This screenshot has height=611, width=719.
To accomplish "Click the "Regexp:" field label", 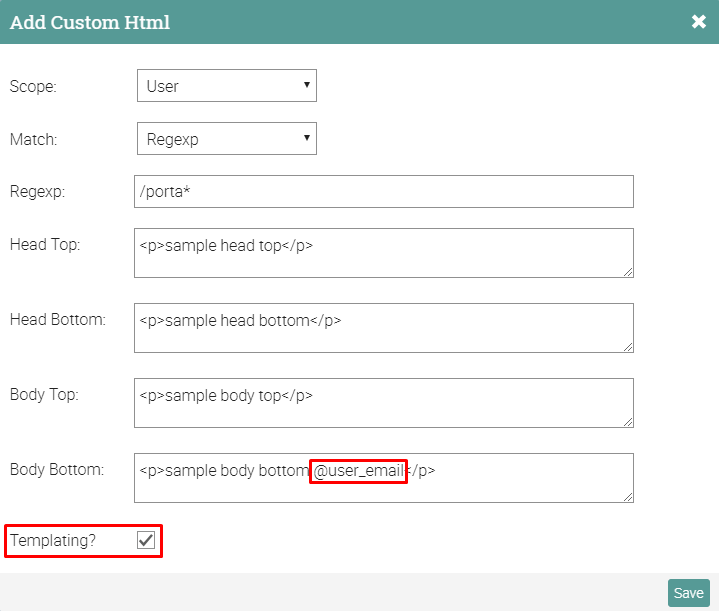I will [37, 192].
